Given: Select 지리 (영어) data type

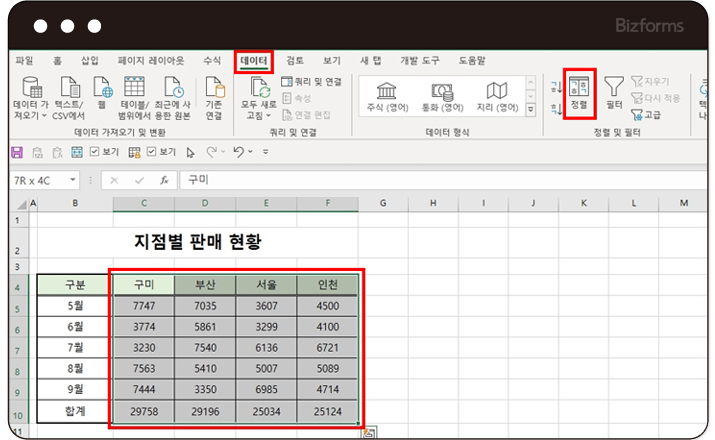Looking at the screenshot, I should pos(497,96).
